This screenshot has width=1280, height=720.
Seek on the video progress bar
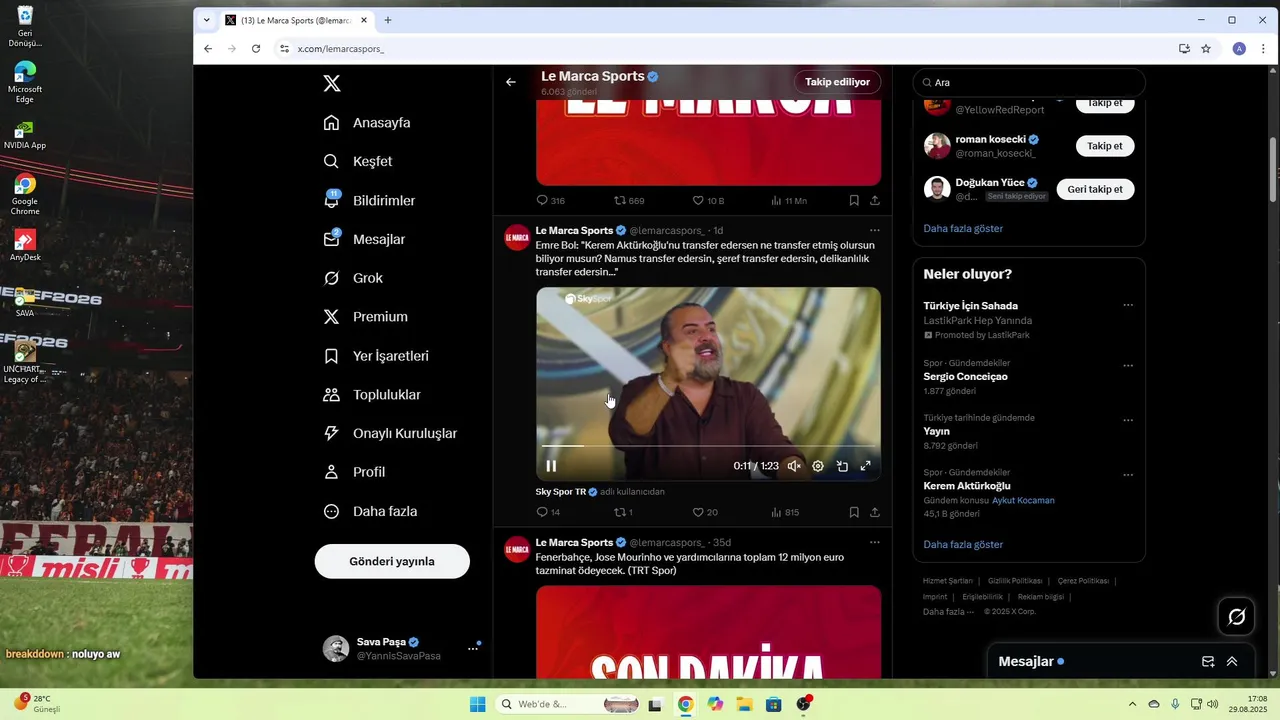708,446
